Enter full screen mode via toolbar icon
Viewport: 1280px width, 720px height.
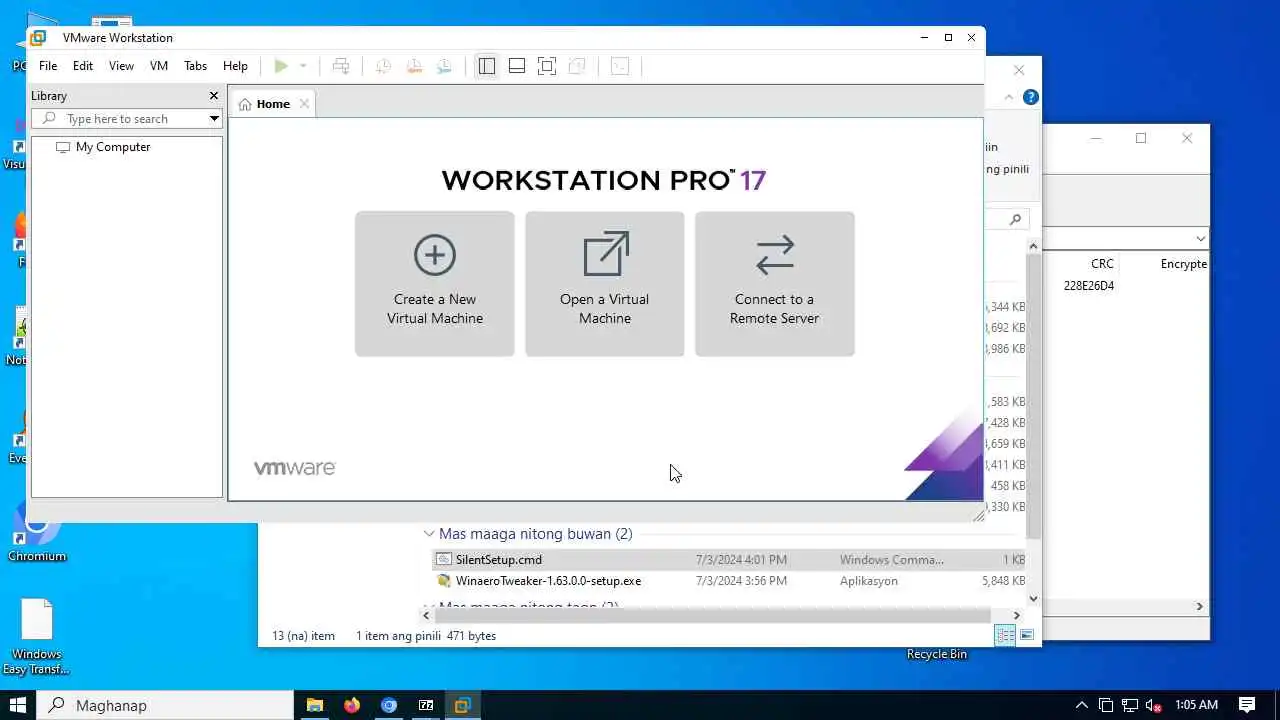[x=547, y=66]
